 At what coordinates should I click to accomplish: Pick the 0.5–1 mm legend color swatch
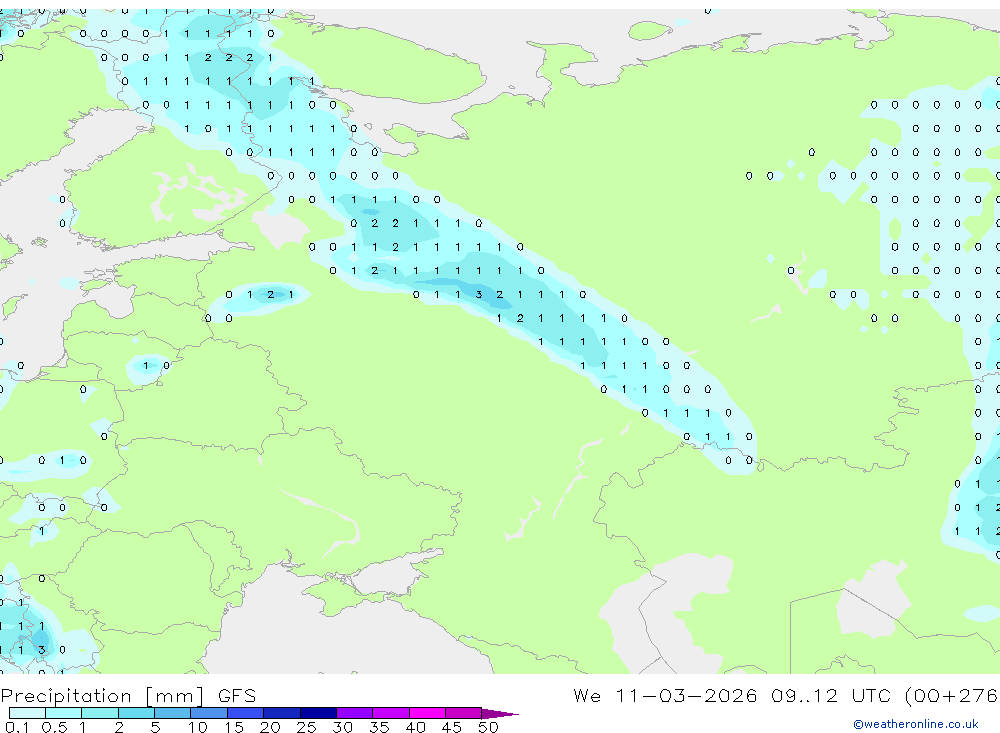pyautogui.click(x=63, y=713)
